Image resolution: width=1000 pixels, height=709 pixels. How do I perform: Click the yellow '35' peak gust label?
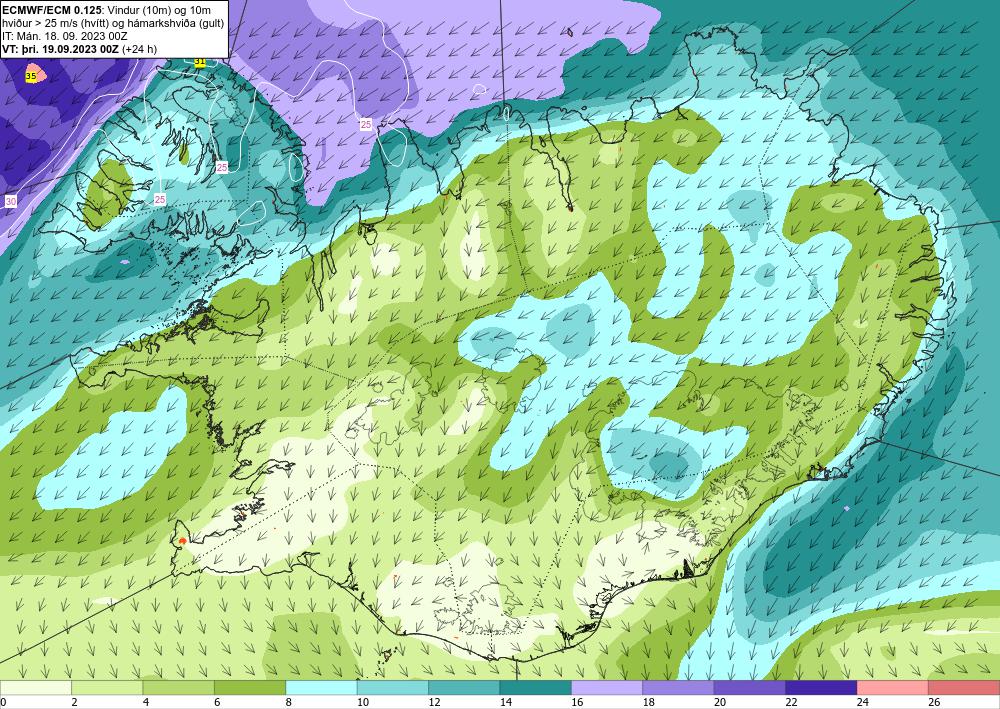(31, 77)
